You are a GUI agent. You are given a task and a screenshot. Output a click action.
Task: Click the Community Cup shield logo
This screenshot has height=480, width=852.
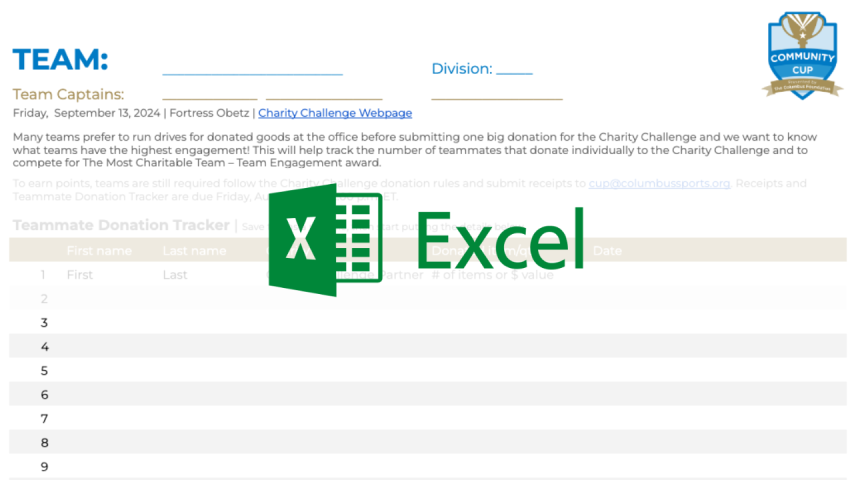coord(802,55)
